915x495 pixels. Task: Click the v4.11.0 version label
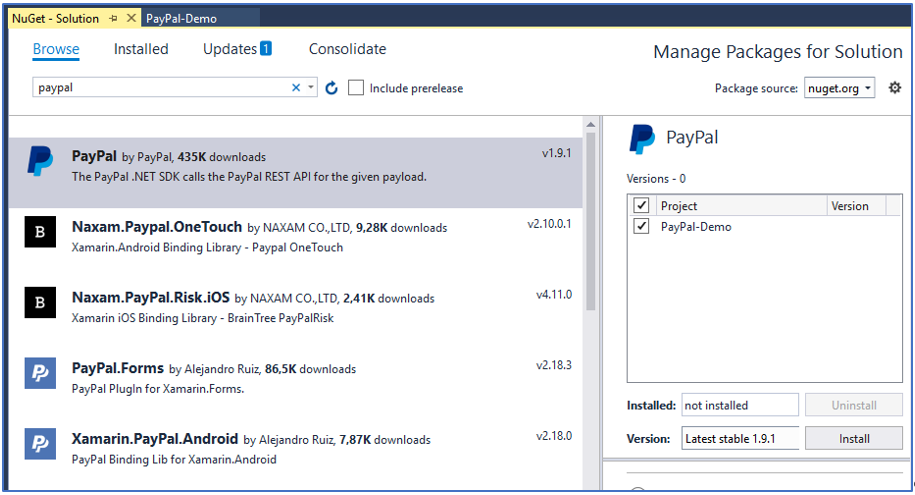click(x=554, y=294)
